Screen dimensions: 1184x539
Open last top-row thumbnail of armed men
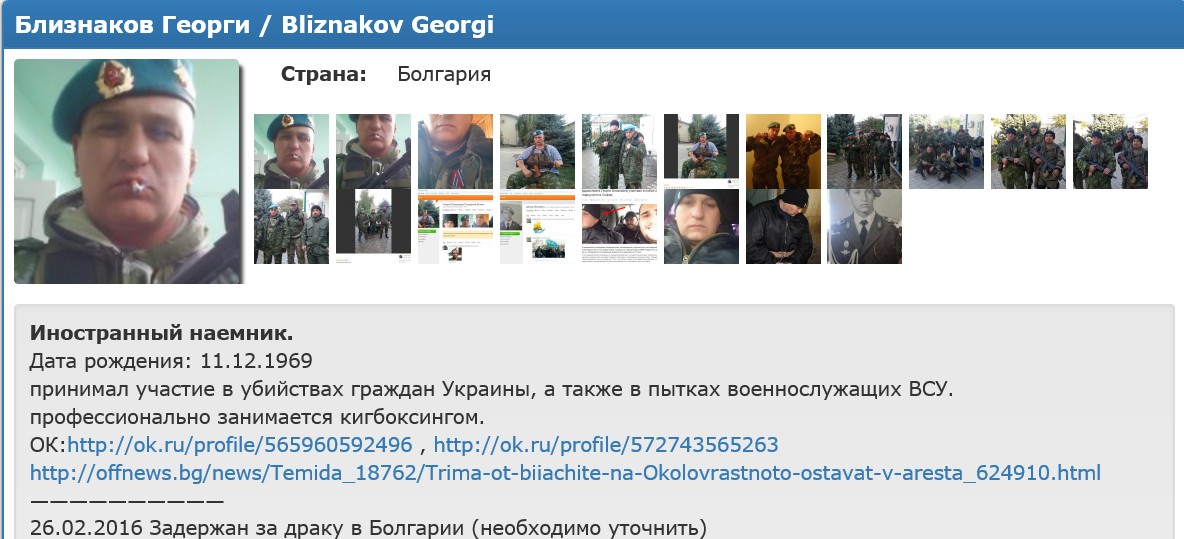pyautogui.click(x=1111, y=151)
